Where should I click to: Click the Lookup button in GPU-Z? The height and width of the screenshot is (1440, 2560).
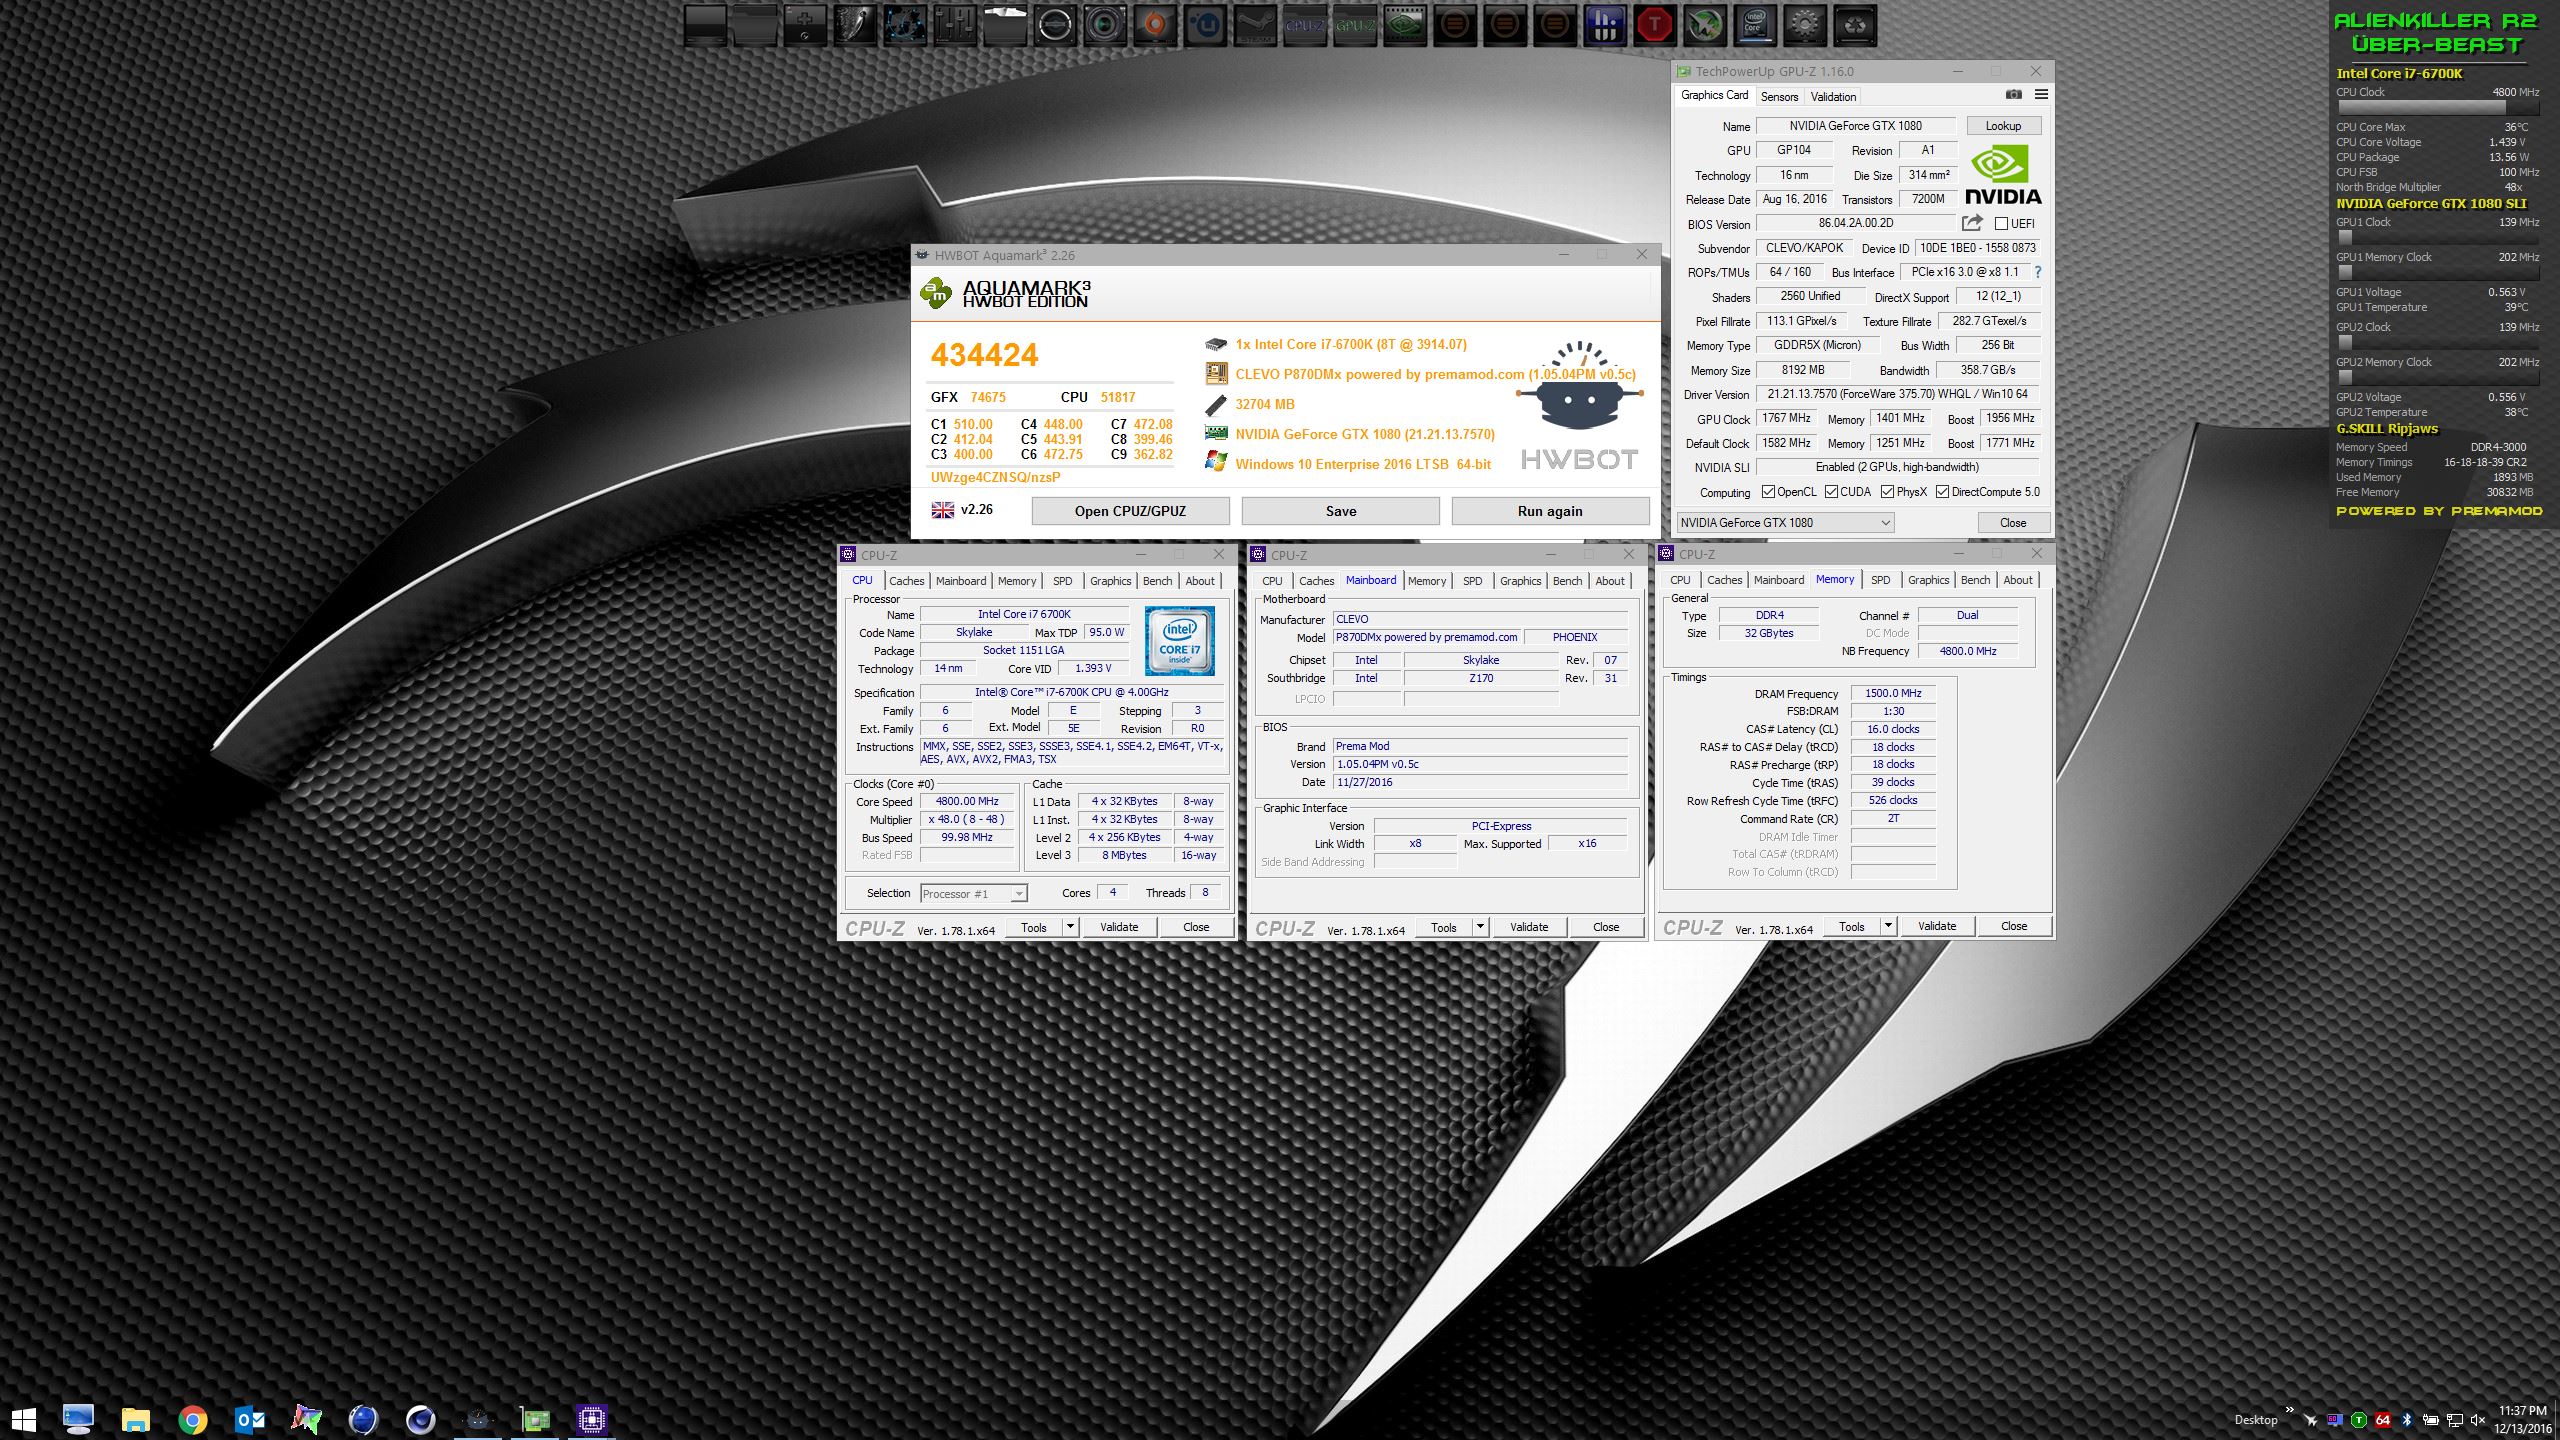point(2003,126)
